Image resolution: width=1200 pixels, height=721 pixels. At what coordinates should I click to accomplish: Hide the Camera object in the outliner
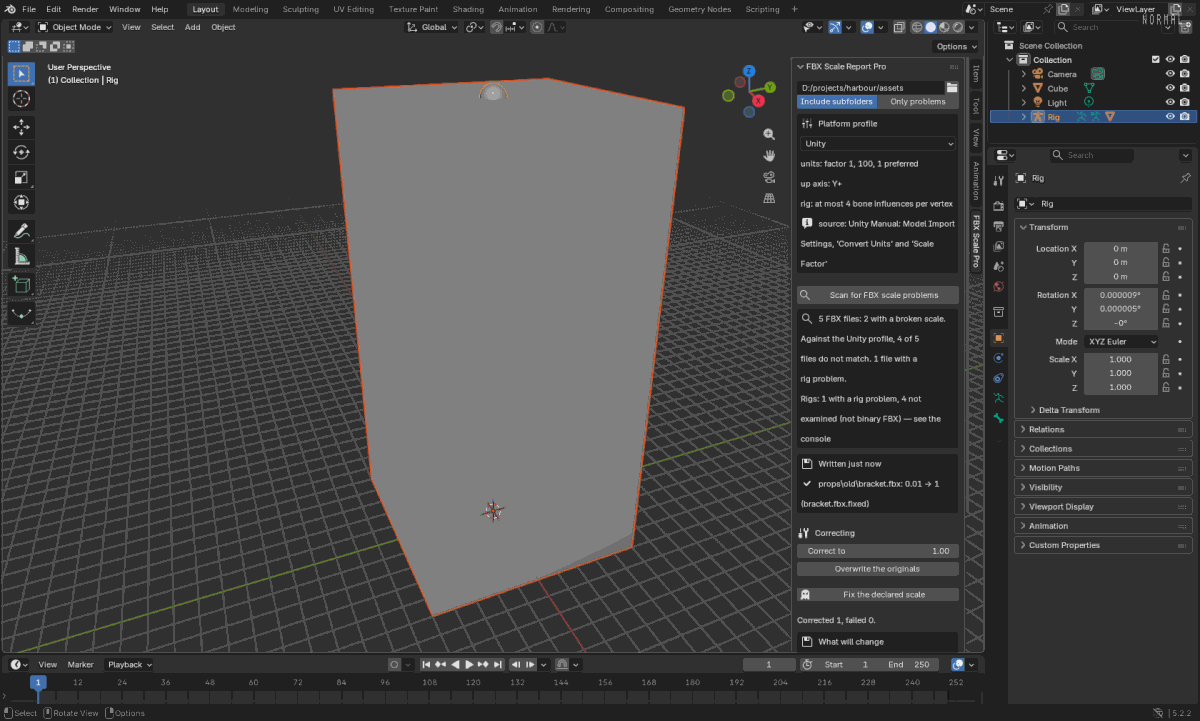tap(1170, 74)
